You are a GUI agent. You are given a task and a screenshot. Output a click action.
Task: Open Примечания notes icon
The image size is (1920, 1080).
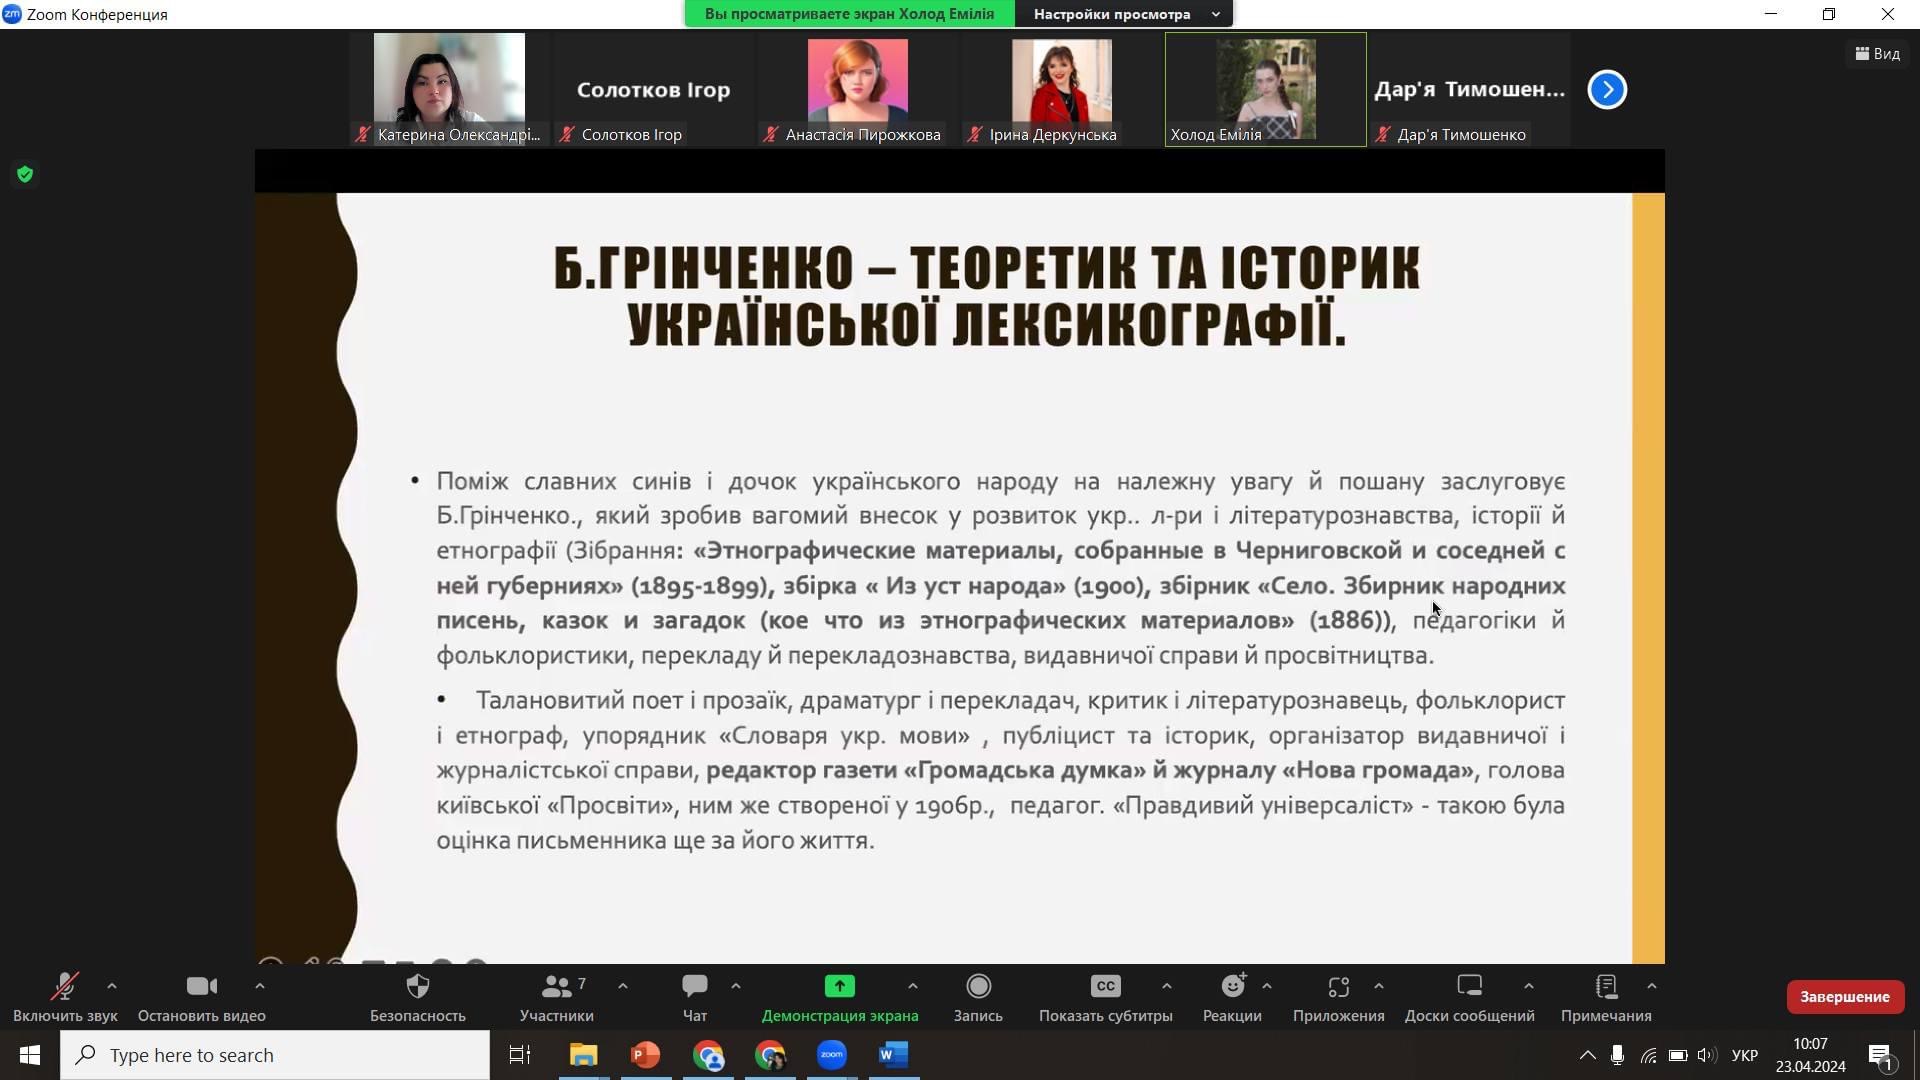point(1607,987)
